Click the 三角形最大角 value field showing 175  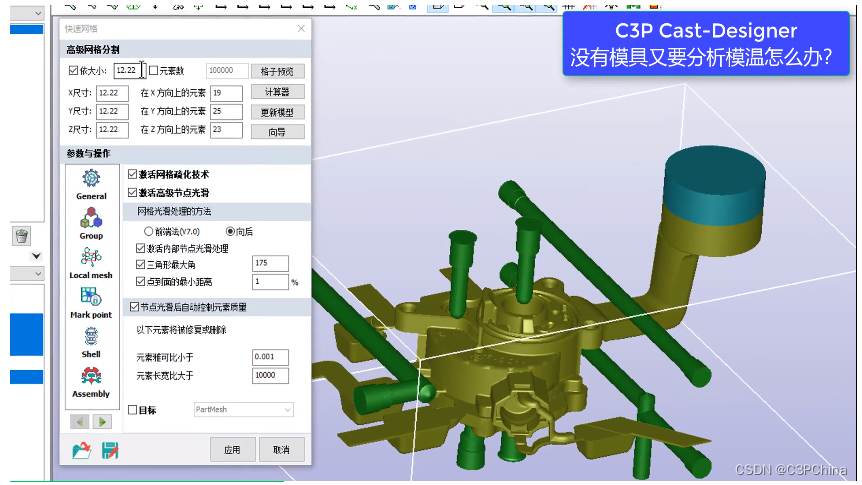pos(270,263)
